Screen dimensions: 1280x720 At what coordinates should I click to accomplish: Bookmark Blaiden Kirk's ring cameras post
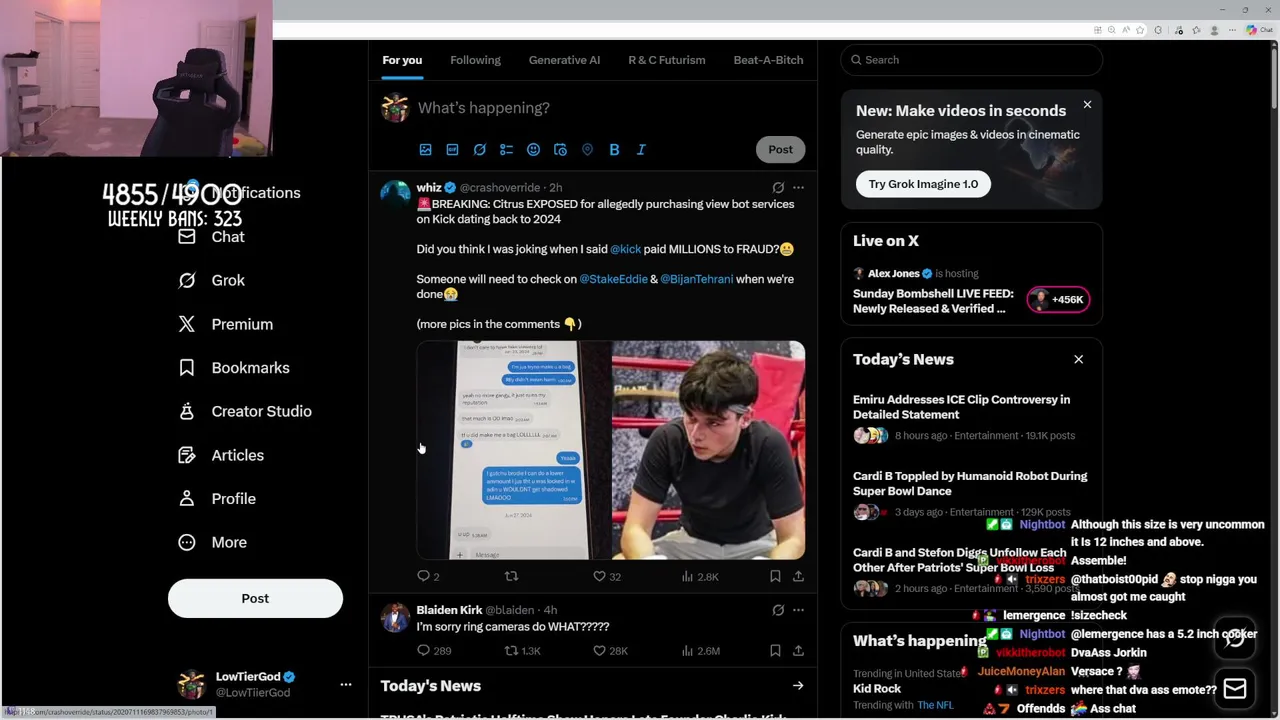click(x=775, y=650)
